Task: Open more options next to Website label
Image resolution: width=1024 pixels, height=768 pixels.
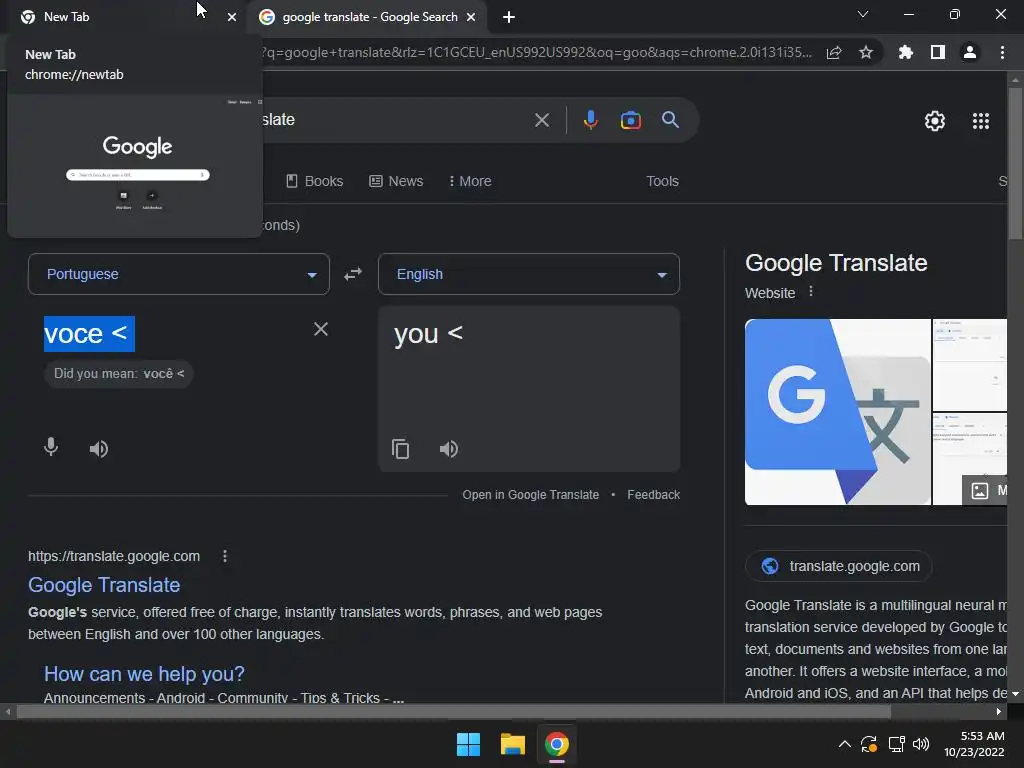Action: click(x=810, y=291)
